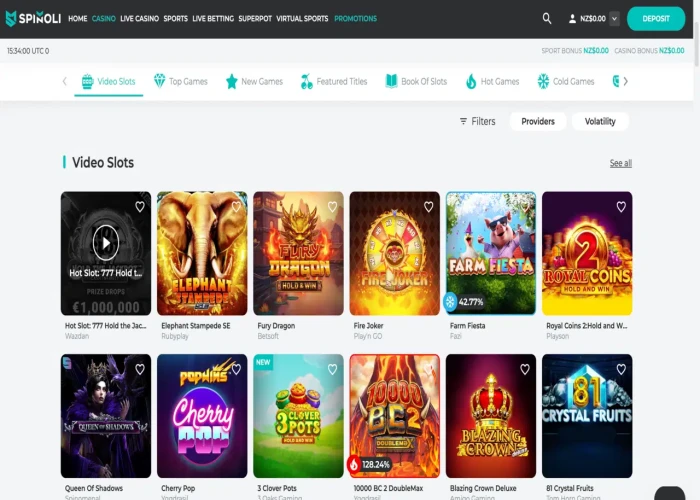Click the Spinoli logo

point(33,18)
